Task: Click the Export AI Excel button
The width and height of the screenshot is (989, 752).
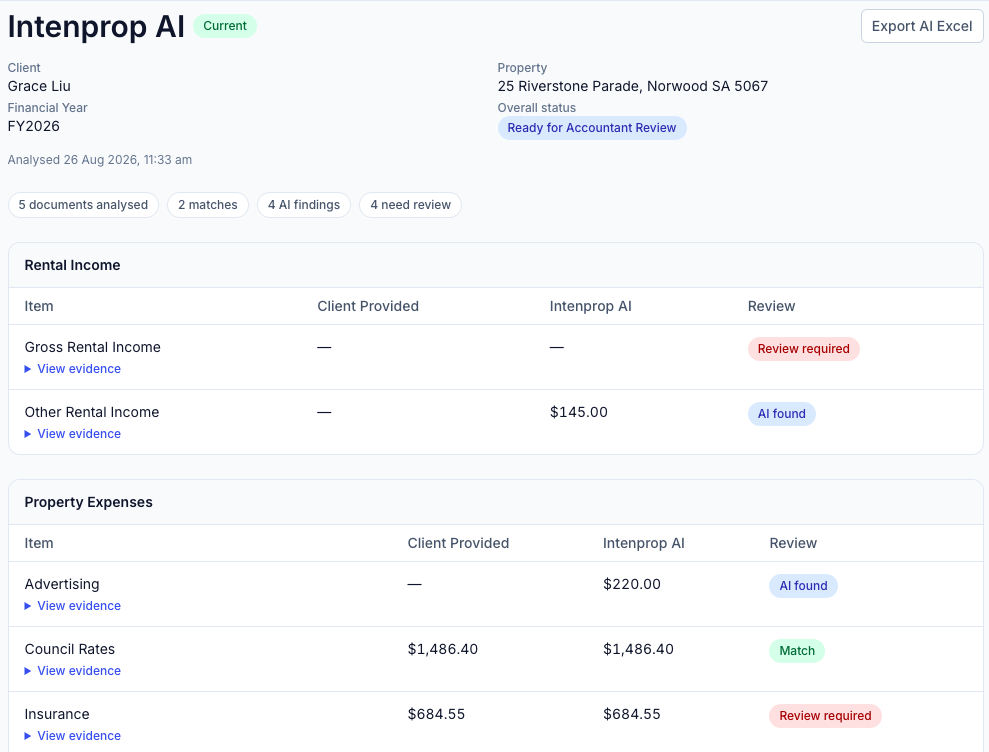Action: click(922, 26)
